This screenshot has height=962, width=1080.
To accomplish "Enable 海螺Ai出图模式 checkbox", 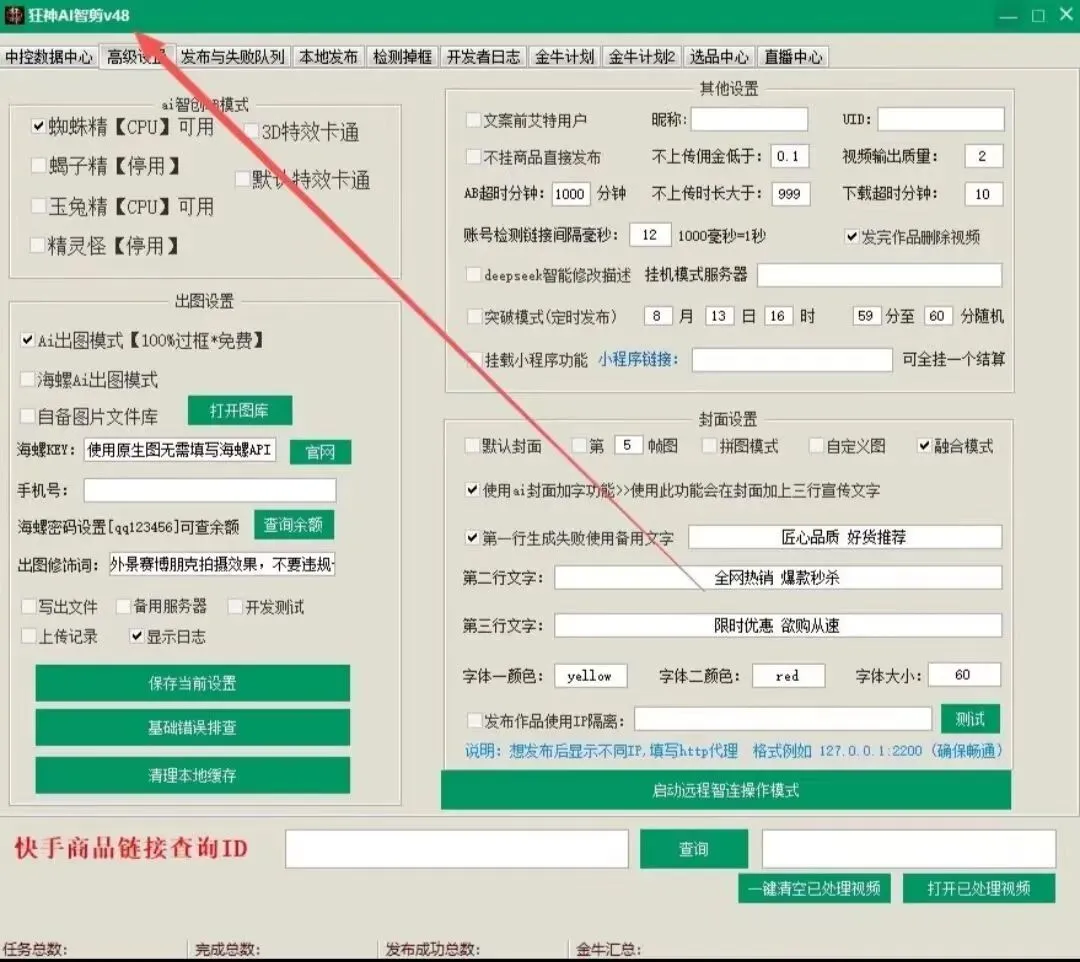I will (27, 379).
